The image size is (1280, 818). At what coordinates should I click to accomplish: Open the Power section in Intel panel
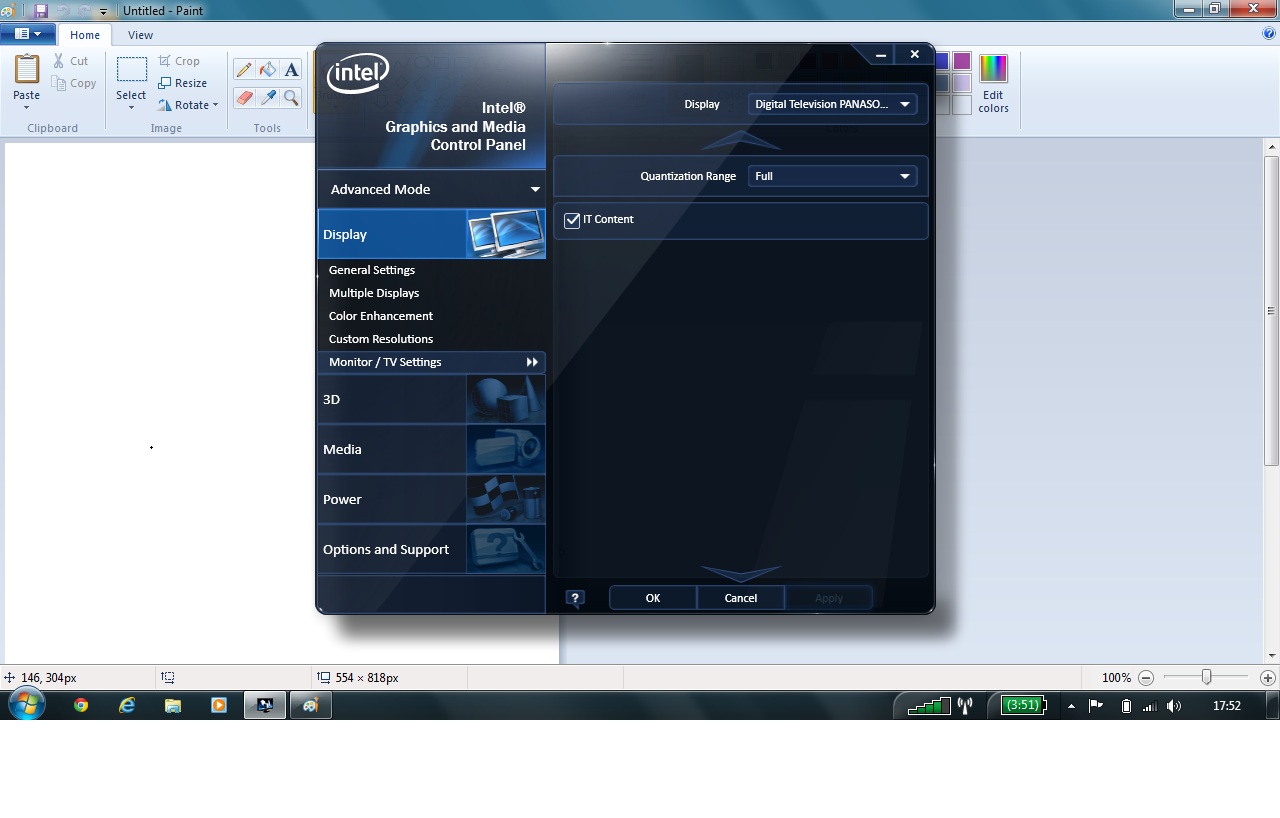(431, 499)
